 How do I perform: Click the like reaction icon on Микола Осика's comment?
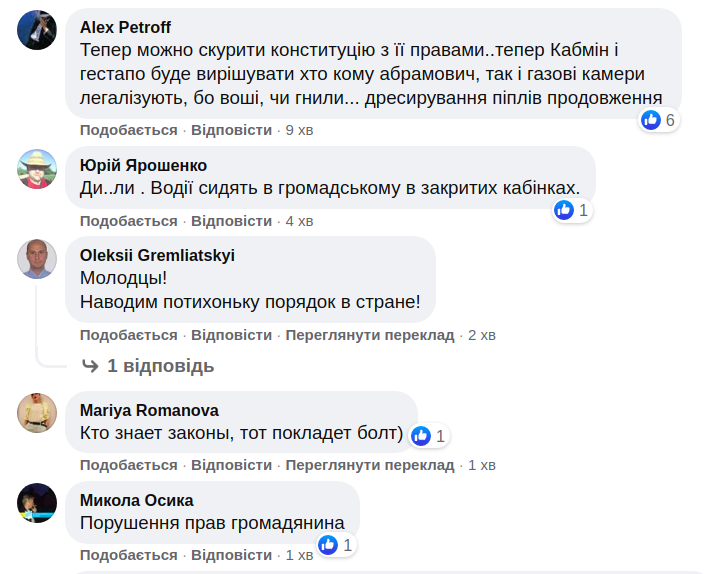pos(328,545)
